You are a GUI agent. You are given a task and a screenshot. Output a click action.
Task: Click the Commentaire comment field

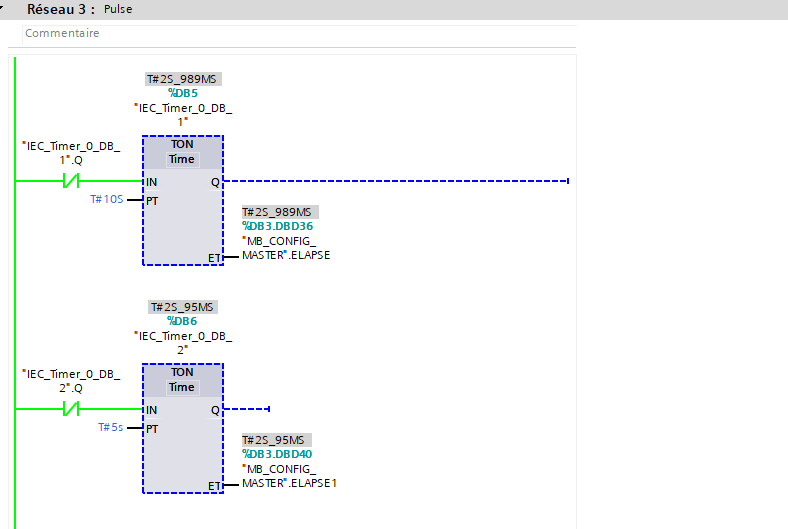click(x=62, y=33)
